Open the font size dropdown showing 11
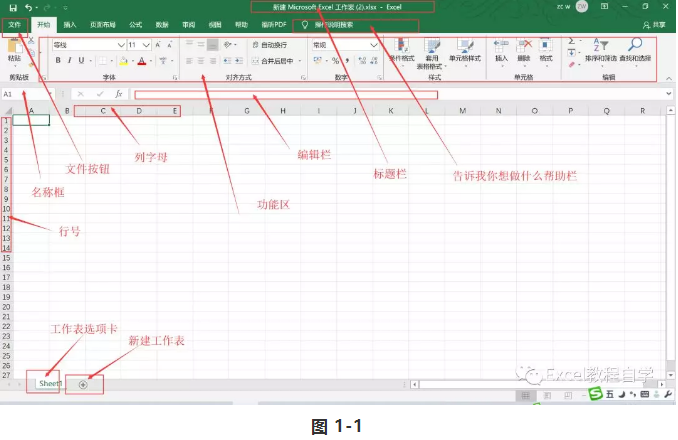 (x=147, y=45)
